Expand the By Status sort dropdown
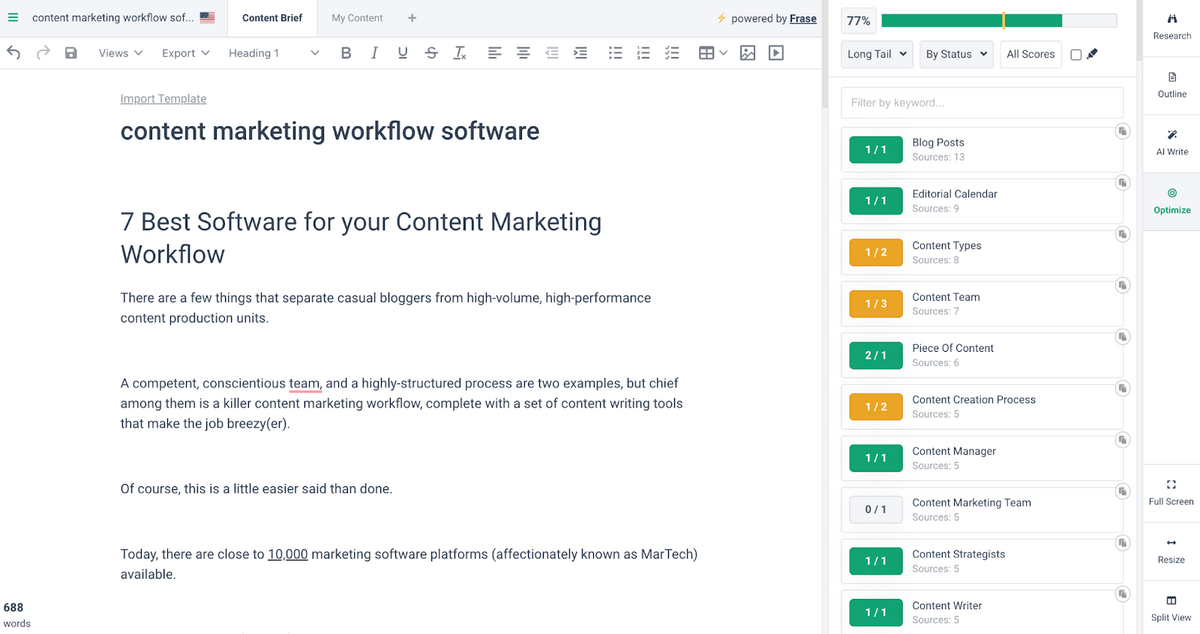The height and width of the screenshot is (634, 1200). tap(955, 54)
